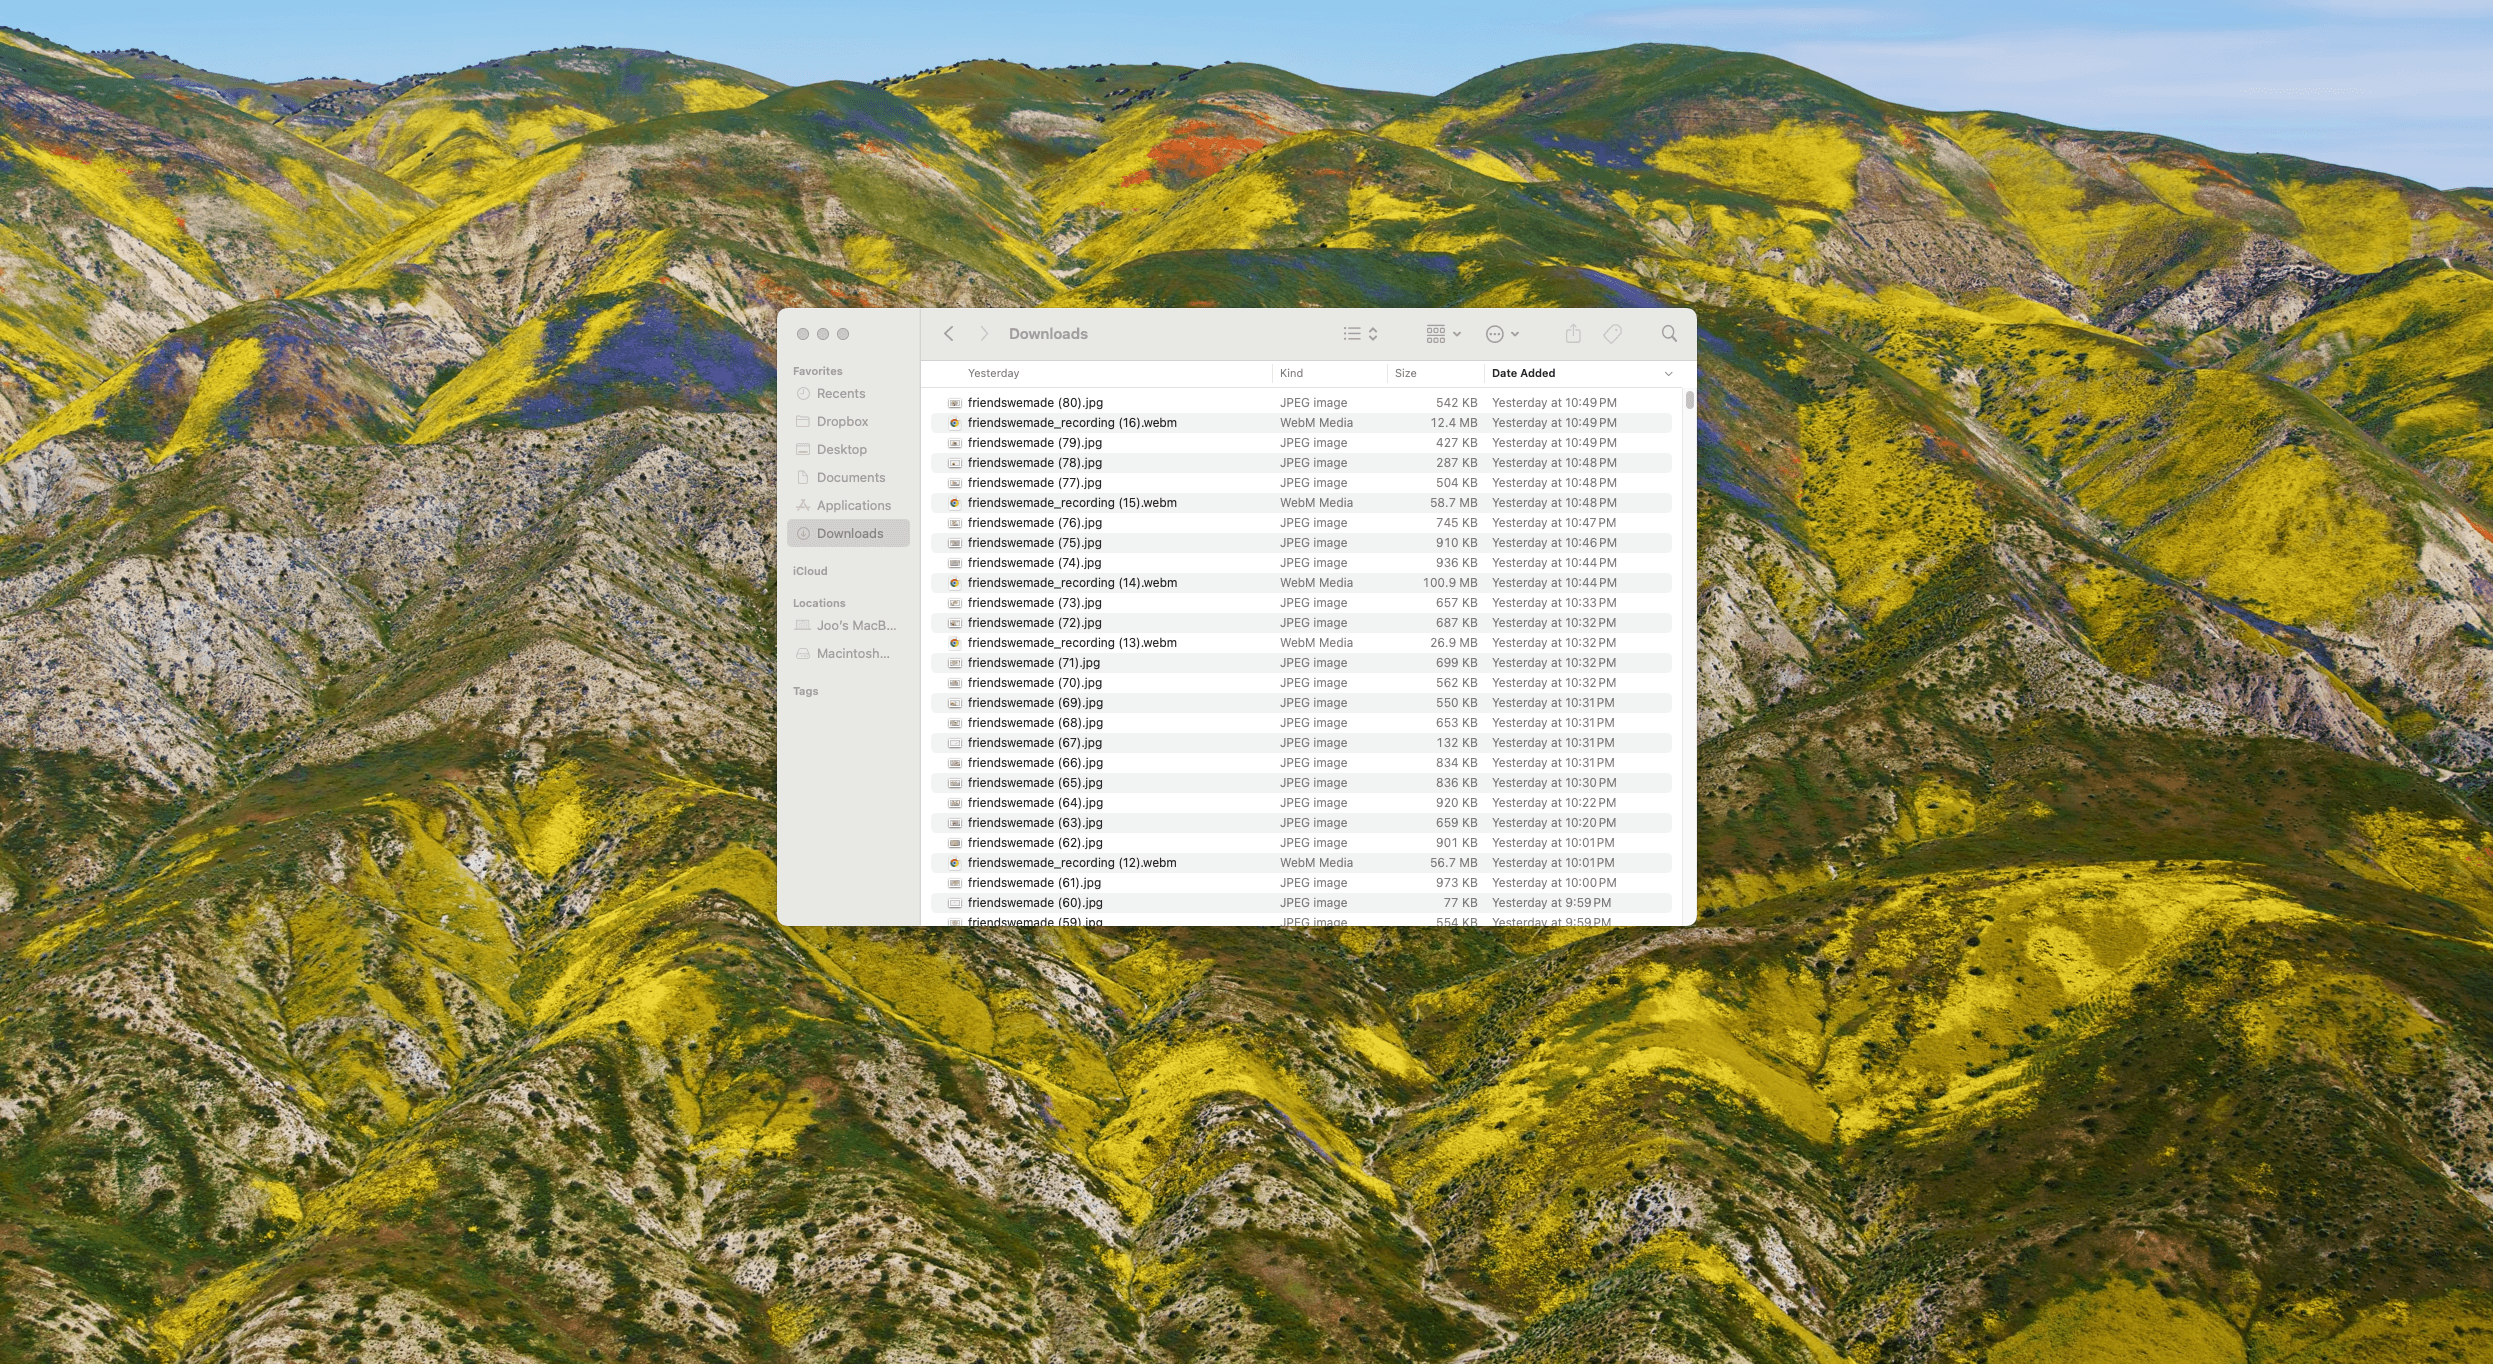2493x1364 pixels.
Task: Open Applications in the sidebar
Action: point(853,506)
